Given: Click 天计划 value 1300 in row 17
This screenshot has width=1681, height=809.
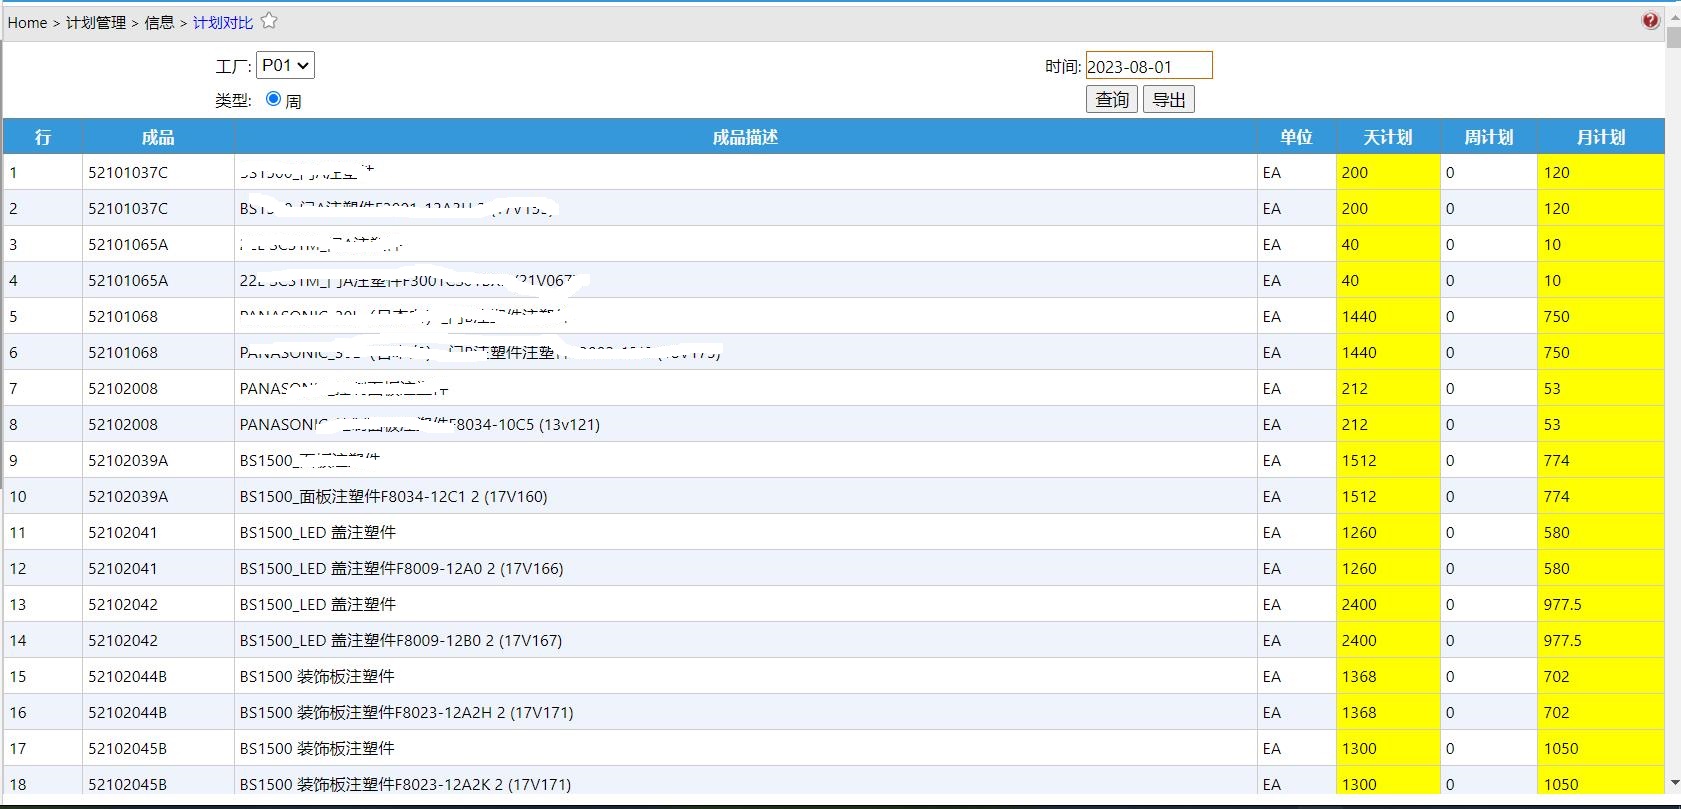Looking at the screenshot, I should (1359, 748).
